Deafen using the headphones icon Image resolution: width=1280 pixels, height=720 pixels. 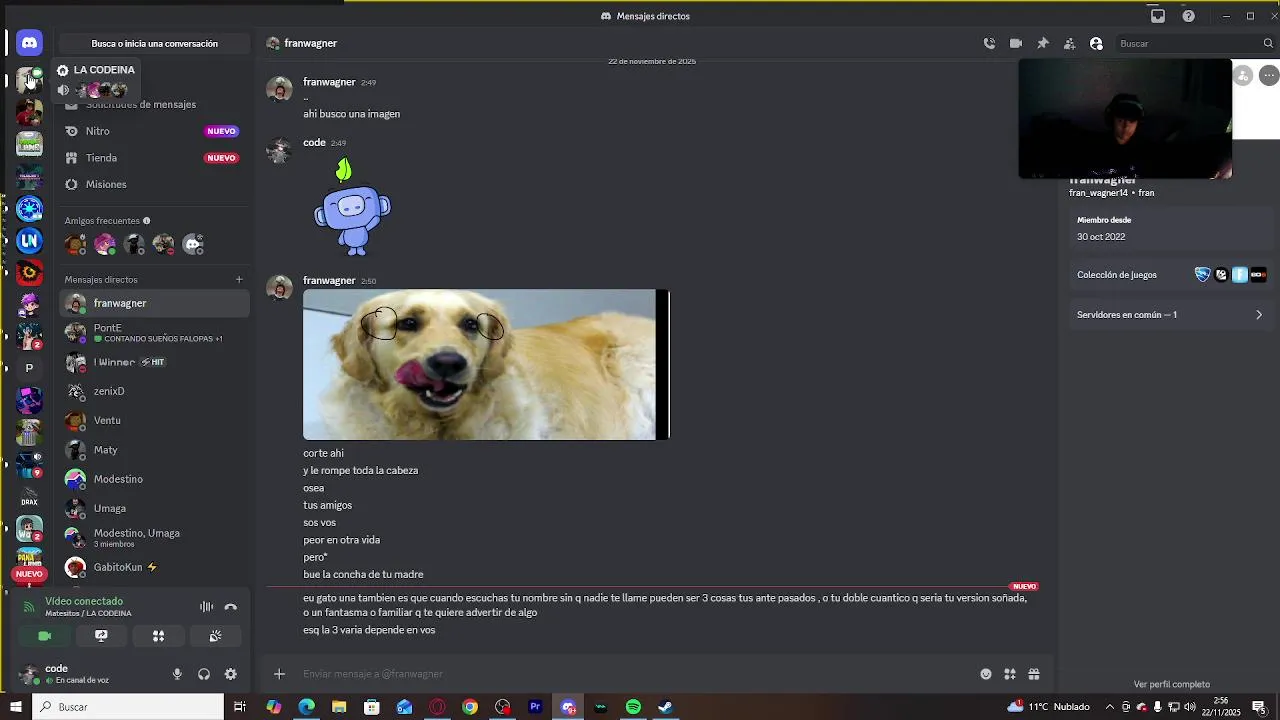204,674
